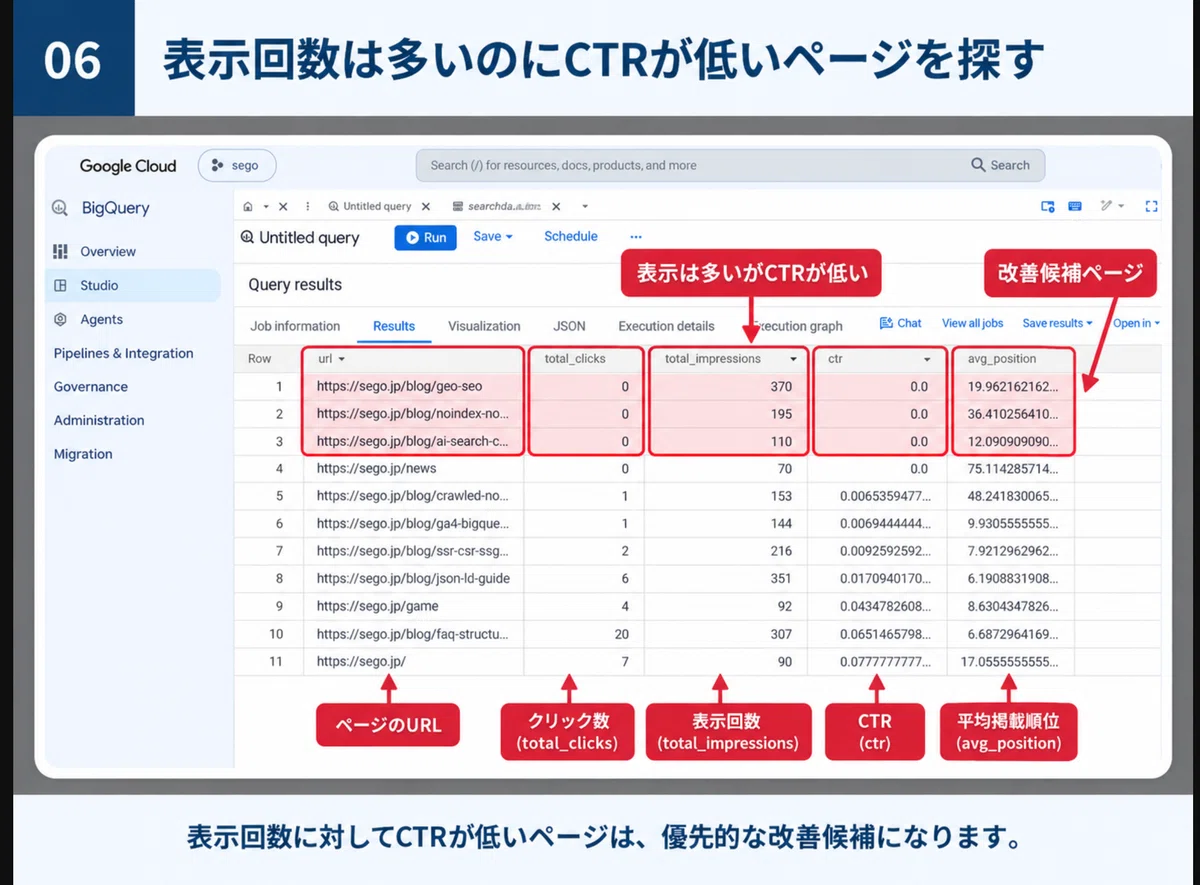Viewport: 1200px width, 885px height.
Task: Expand the Save dropdown
Action: 493,237
